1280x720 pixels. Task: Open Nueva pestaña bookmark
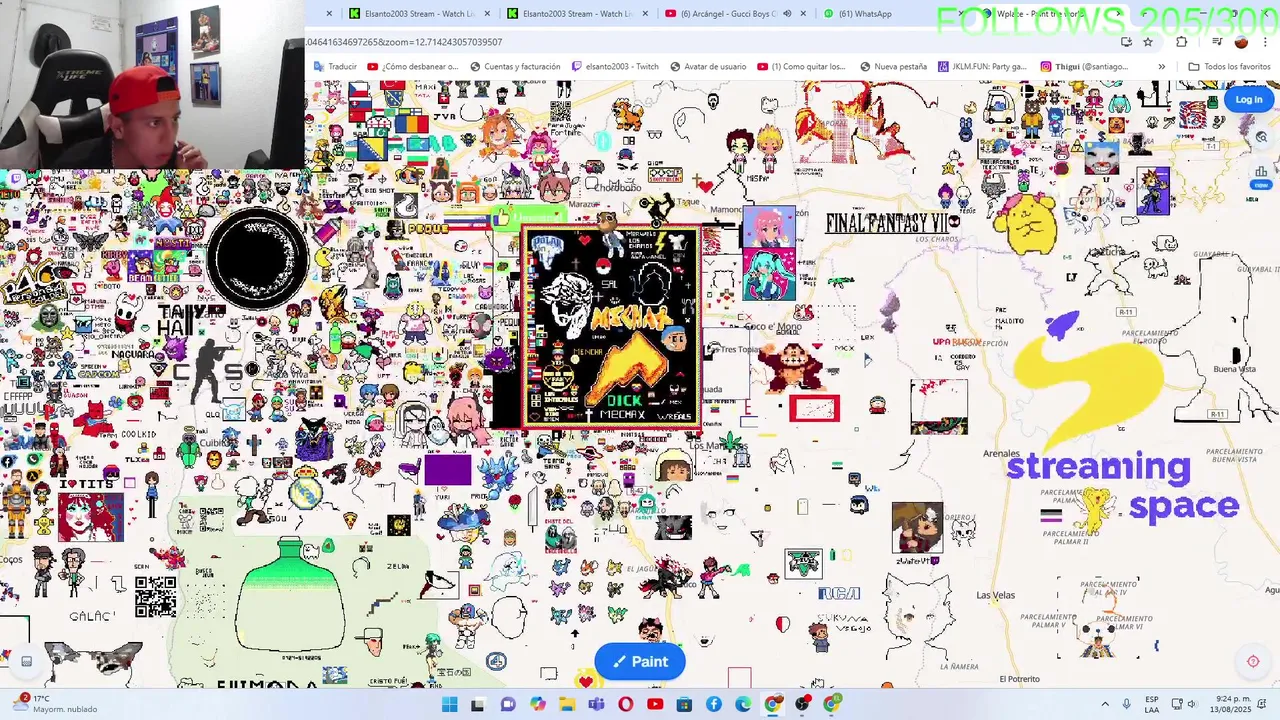tap(893, 67)
